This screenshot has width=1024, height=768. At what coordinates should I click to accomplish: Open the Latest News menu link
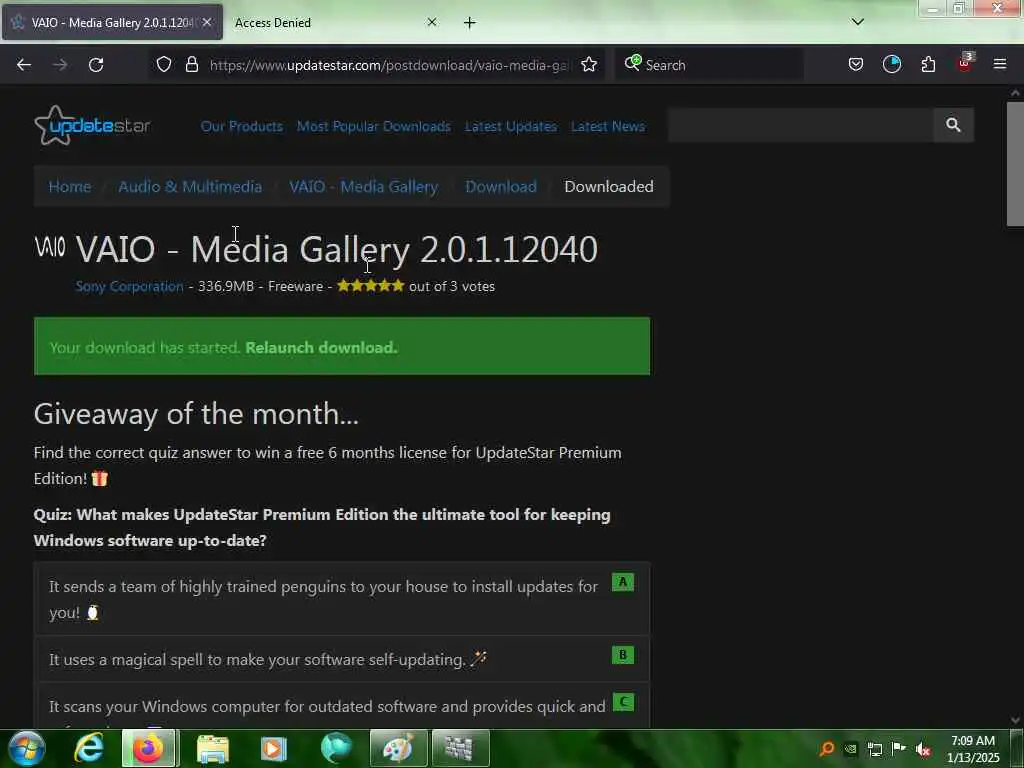point(608,126)
